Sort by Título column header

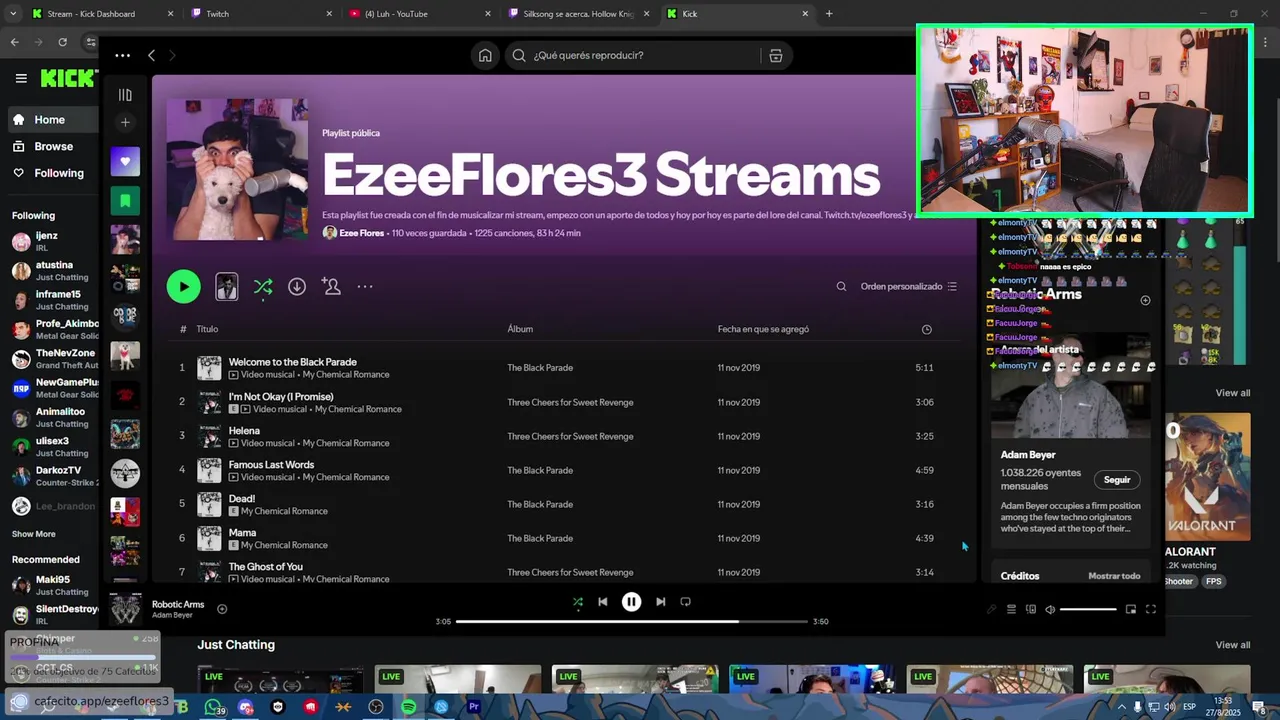coord(207,329)
